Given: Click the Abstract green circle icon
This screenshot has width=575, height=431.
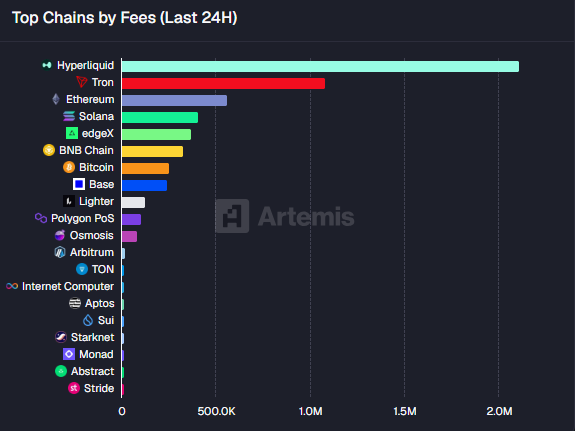Looking at the screenshot, I should click(61, 371).
